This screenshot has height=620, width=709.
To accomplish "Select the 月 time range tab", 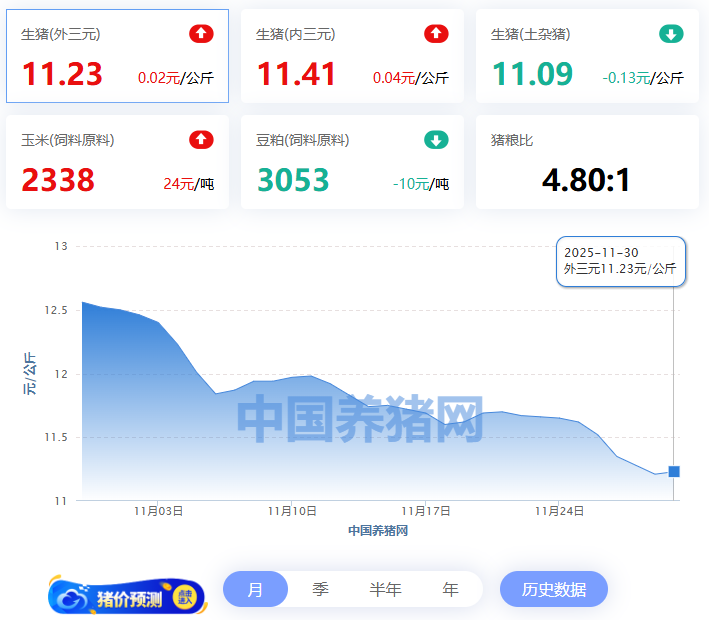I will (255, 590).
